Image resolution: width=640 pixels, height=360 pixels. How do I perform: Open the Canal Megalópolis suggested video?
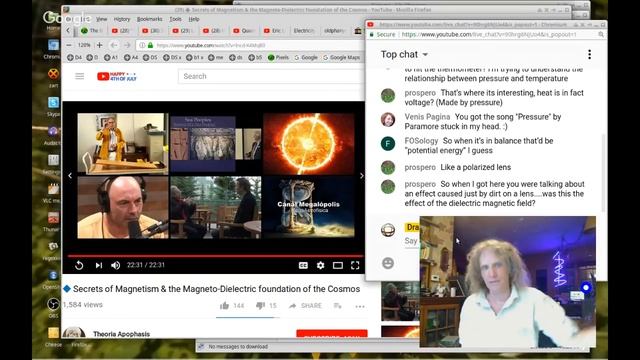309,207
